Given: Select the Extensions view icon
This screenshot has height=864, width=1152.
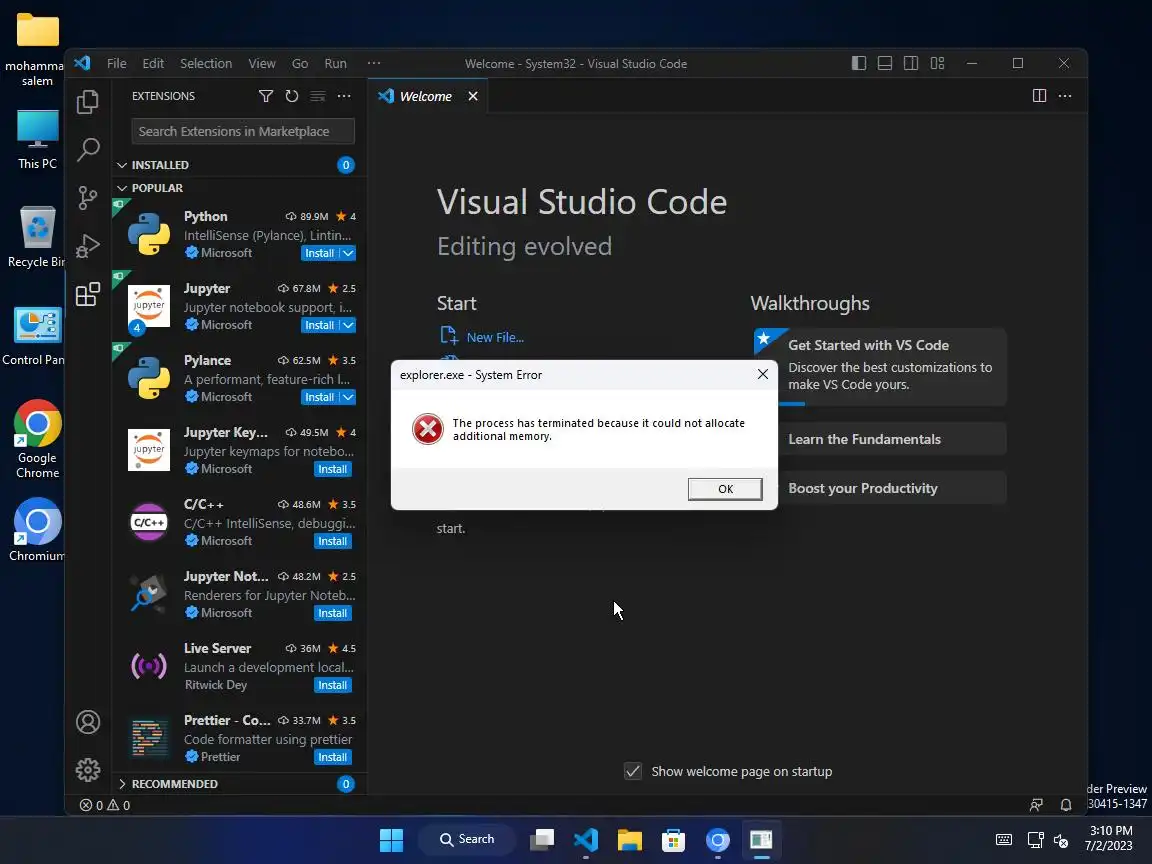Looking at the screenshot, I should click(x=87, y=295).
